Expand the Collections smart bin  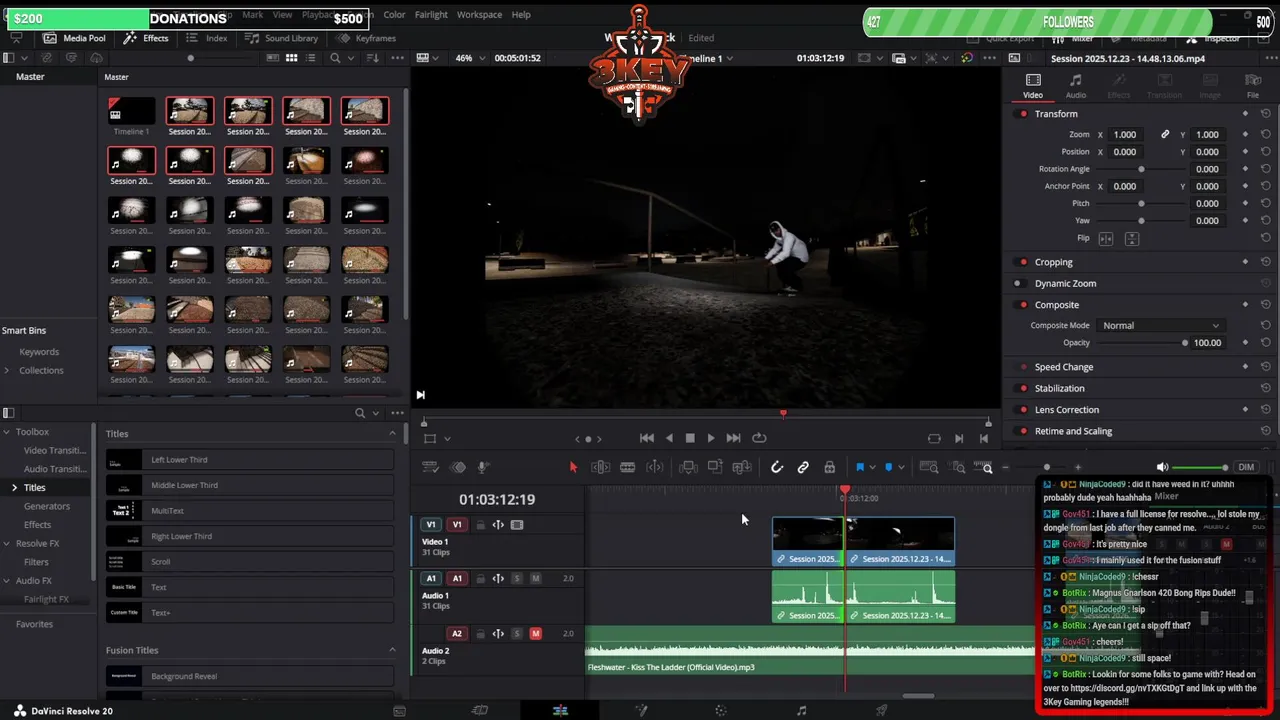7,370
